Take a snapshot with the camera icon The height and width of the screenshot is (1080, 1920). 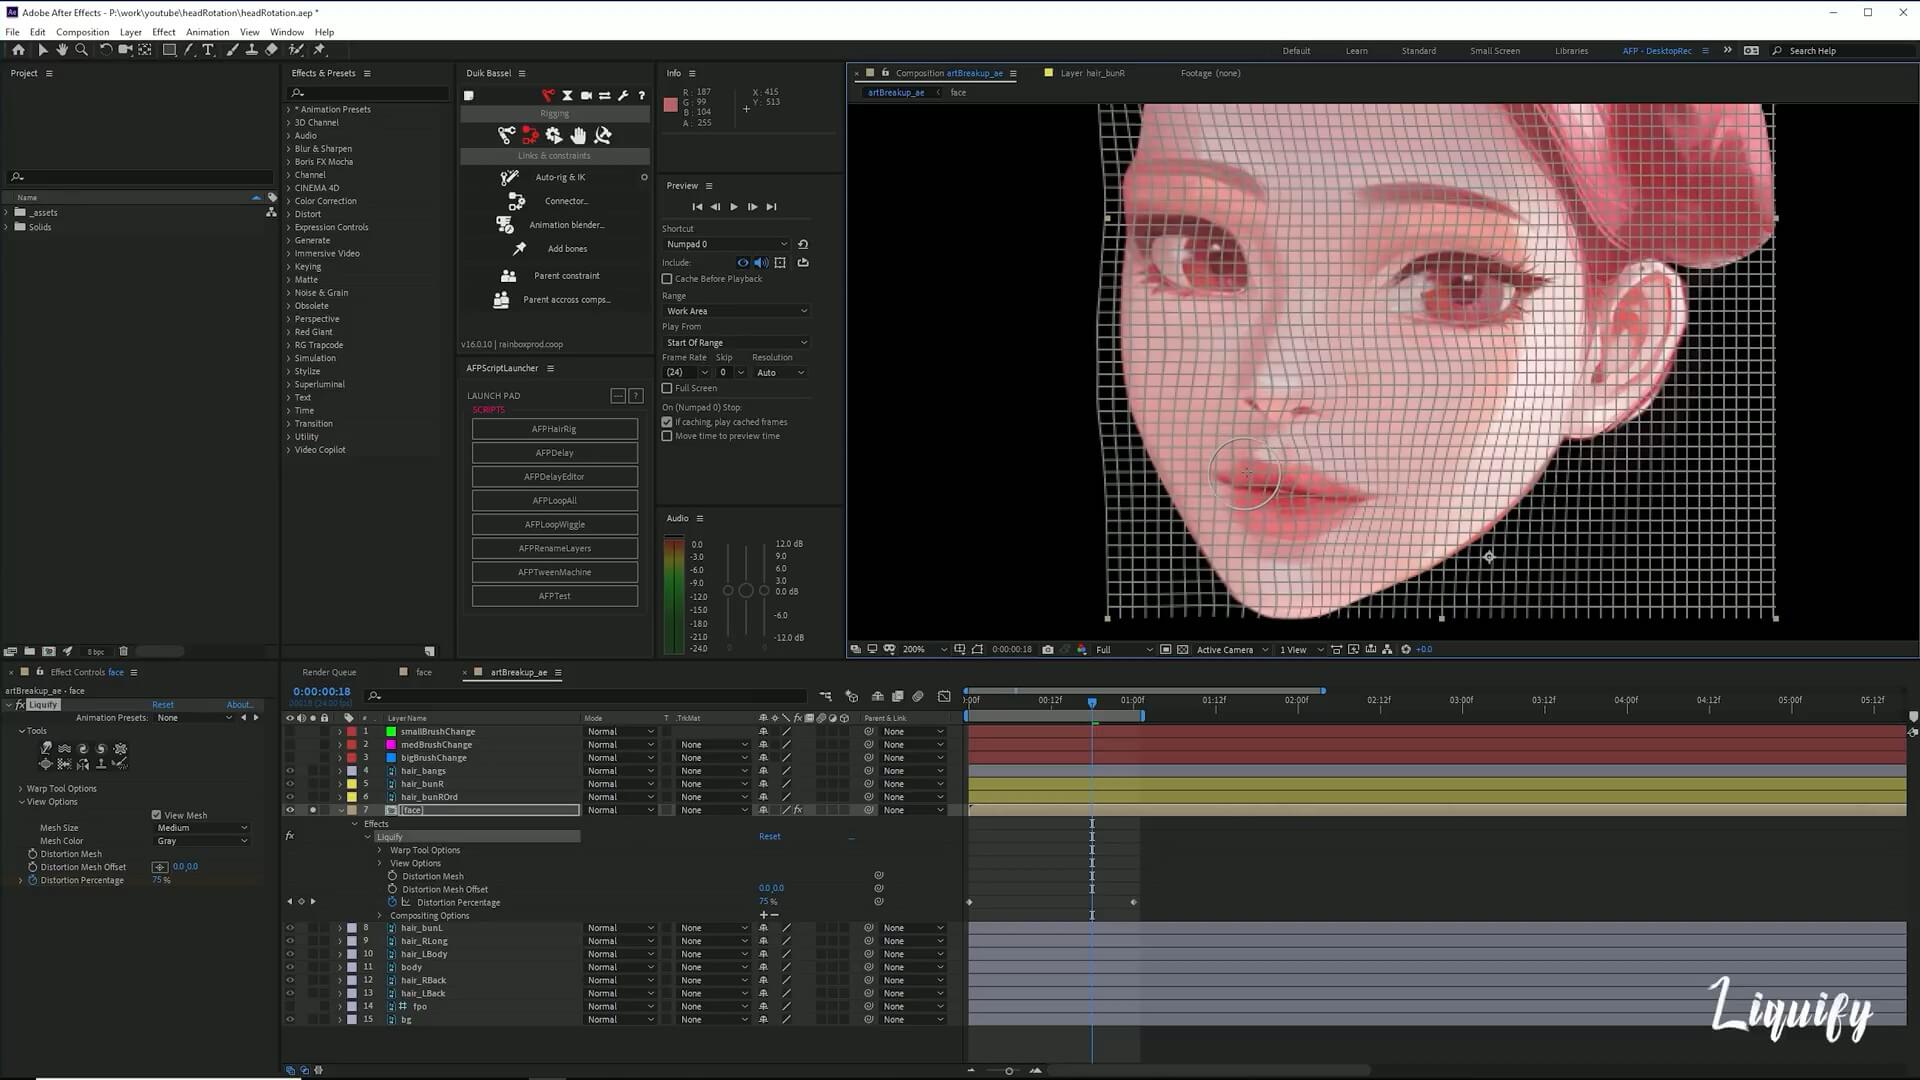[x=1048, y=650]
